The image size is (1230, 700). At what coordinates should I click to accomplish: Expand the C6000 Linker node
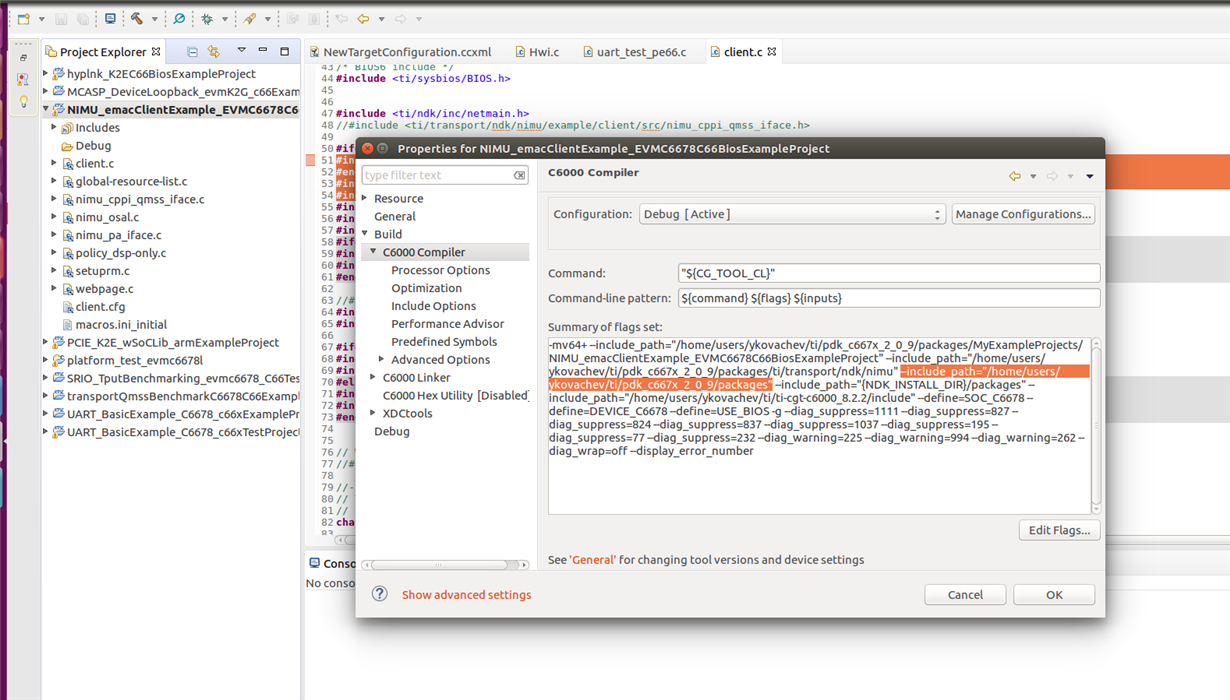click(x=374, y=377)
